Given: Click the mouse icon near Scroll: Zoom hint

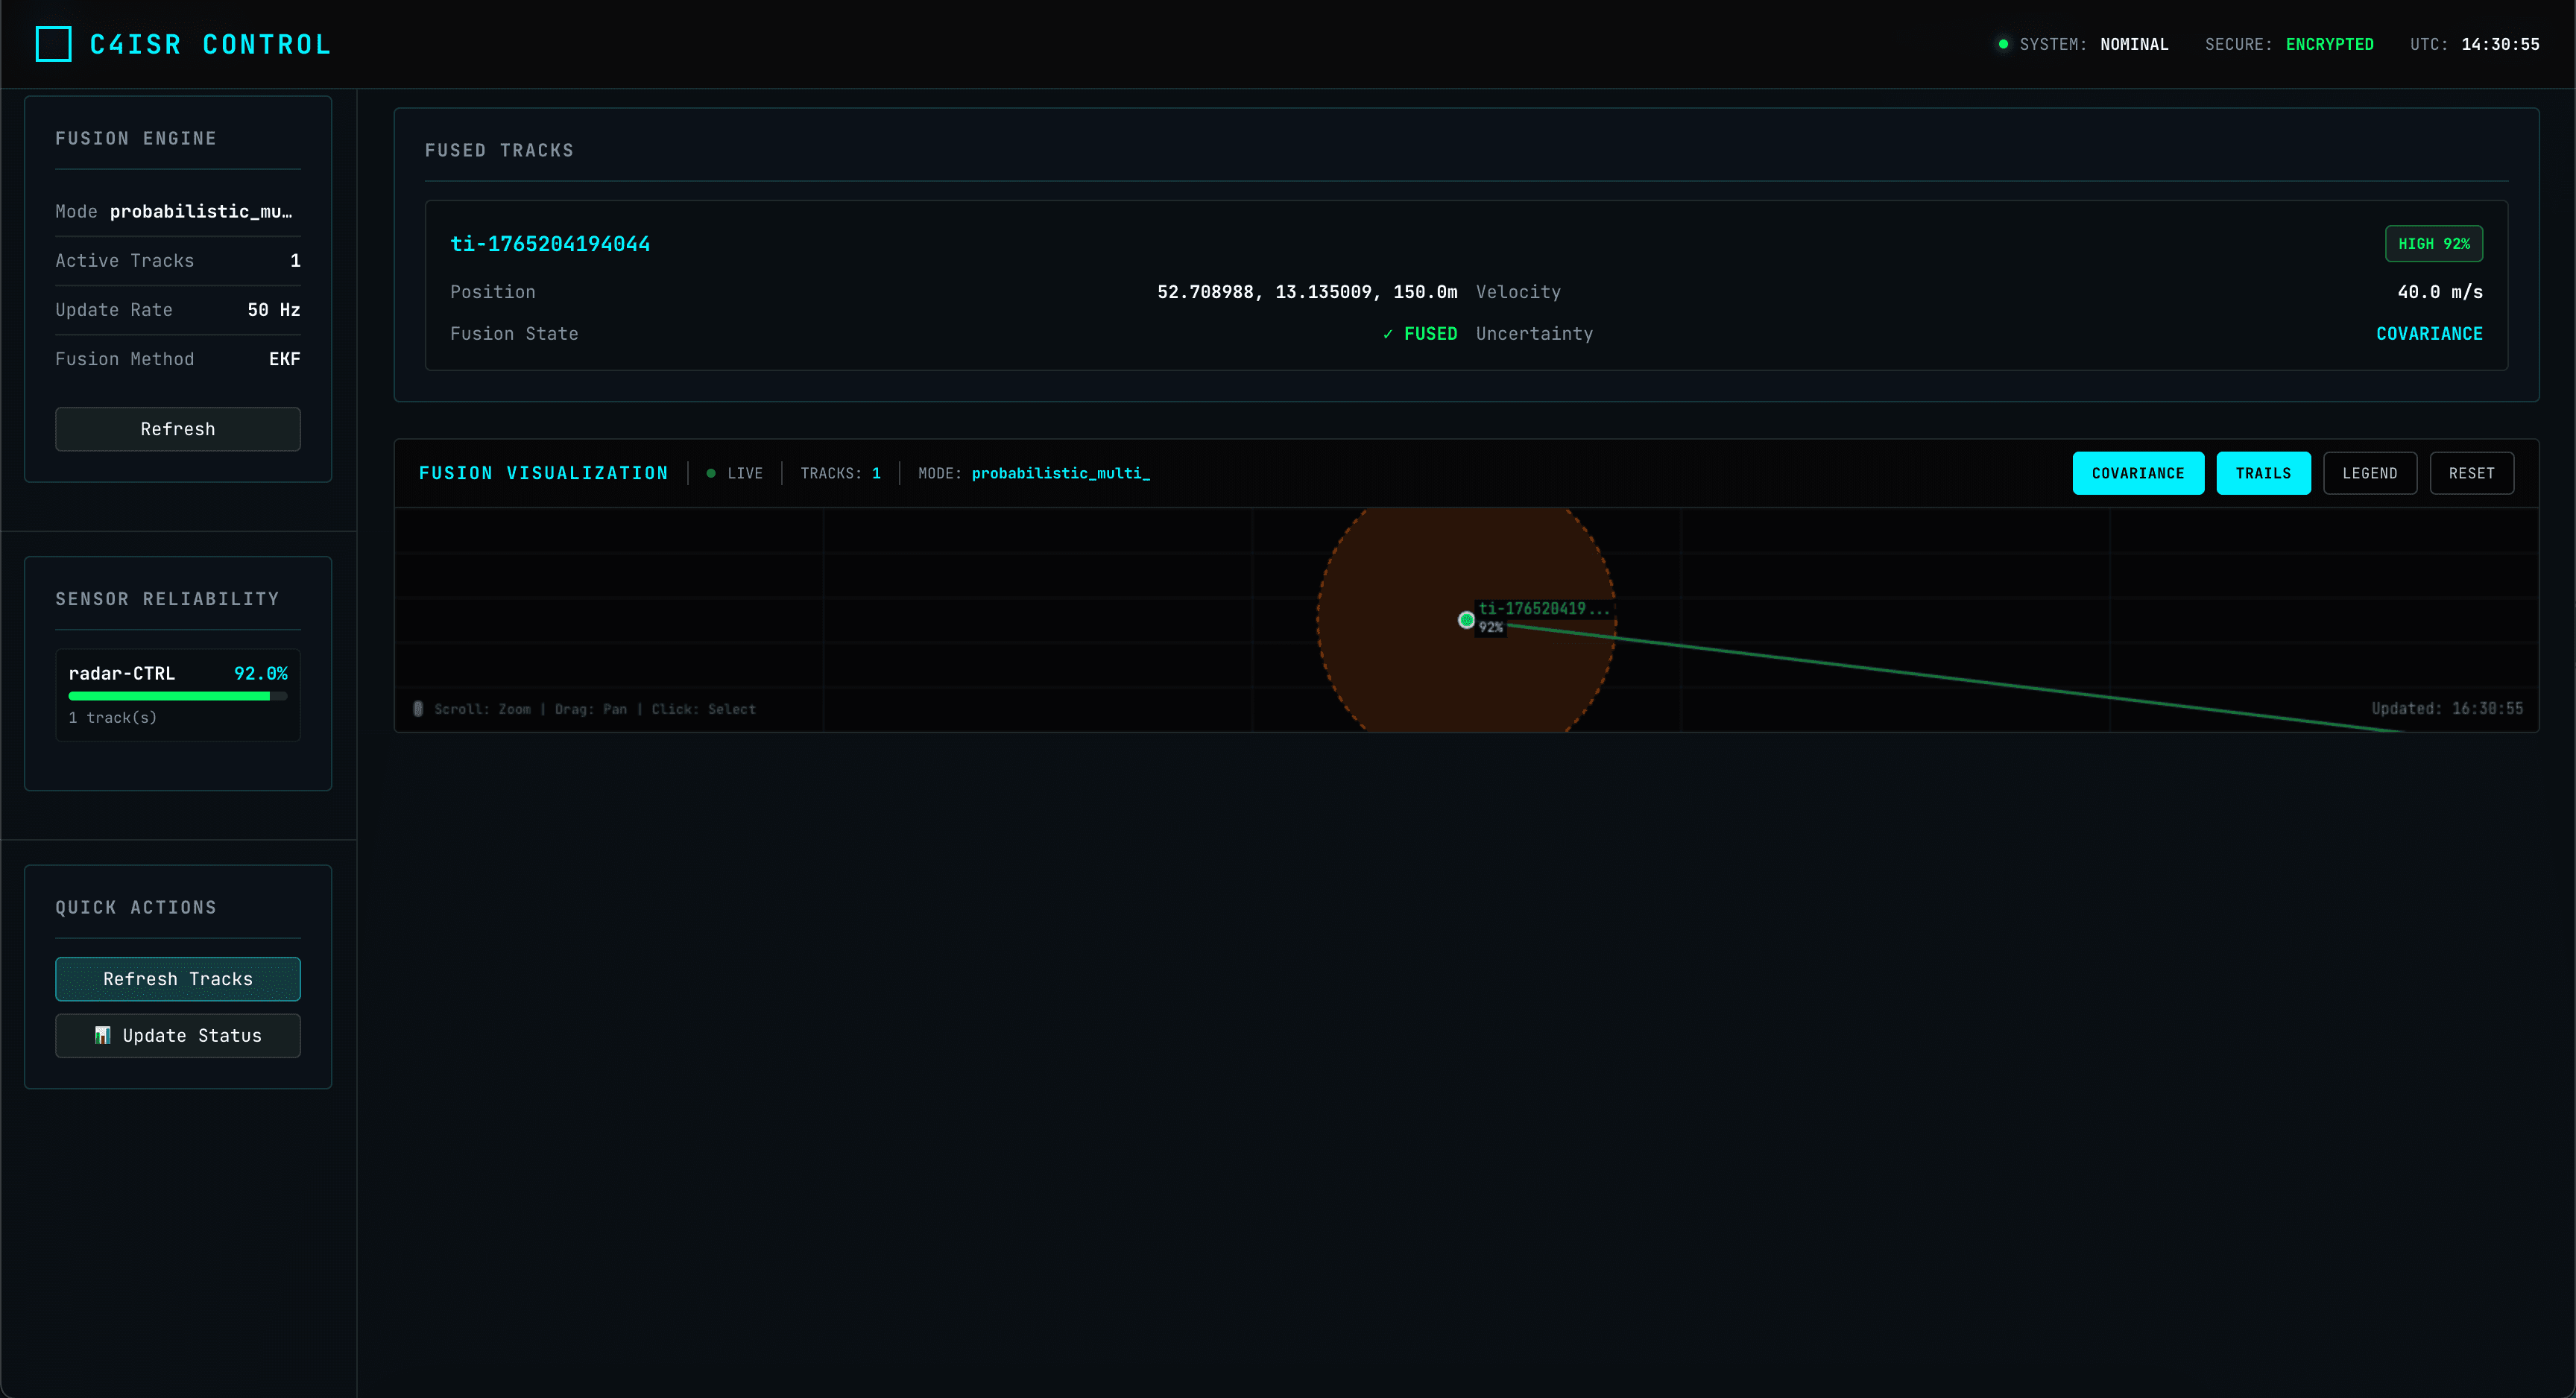Looking at the screenshot, I should [x=418, y=708].
